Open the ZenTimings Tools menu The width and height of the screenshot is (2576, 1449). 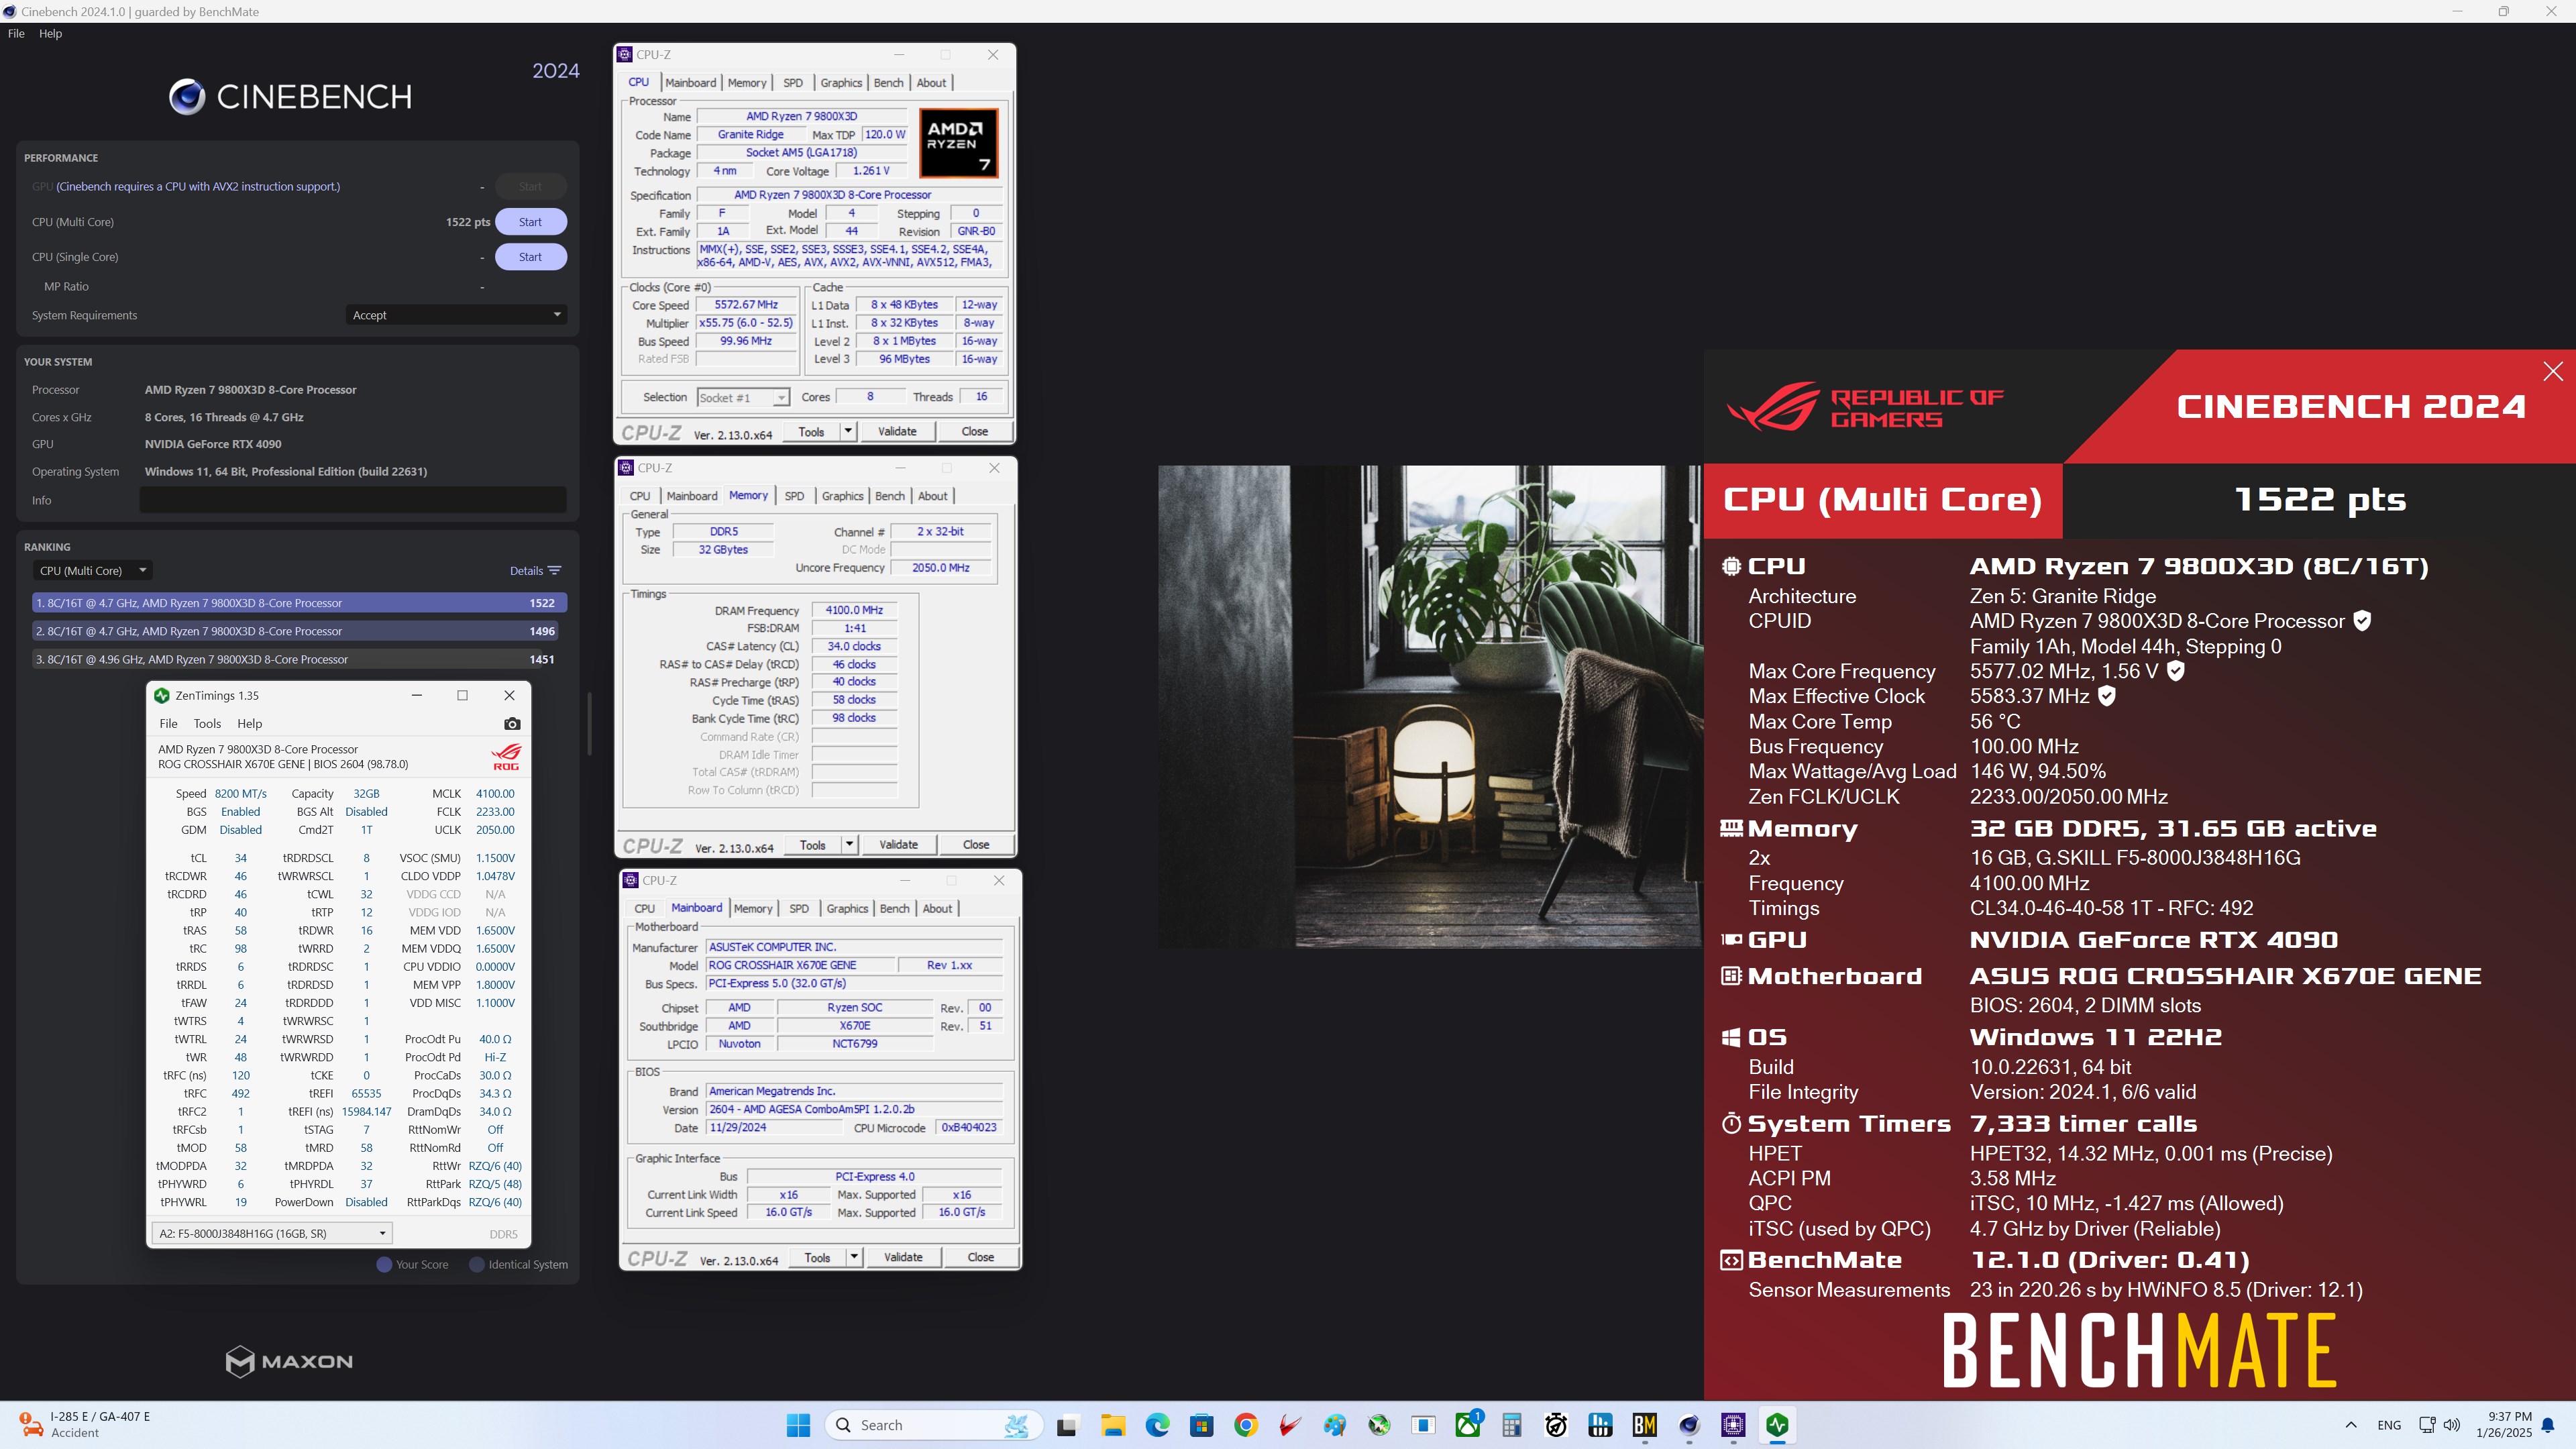(207, 723)
